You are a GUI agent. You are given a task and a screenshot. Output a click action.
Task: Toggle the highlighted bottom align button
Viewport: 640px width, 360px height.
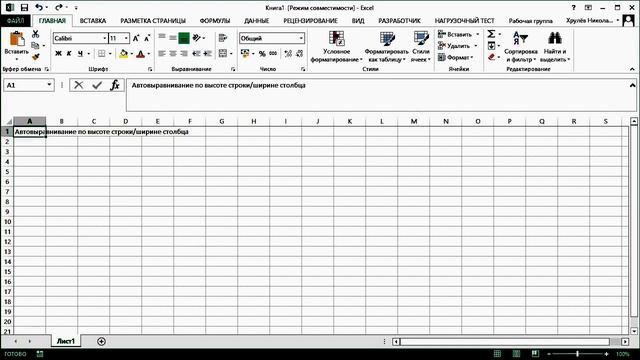(x=184, y=38)
